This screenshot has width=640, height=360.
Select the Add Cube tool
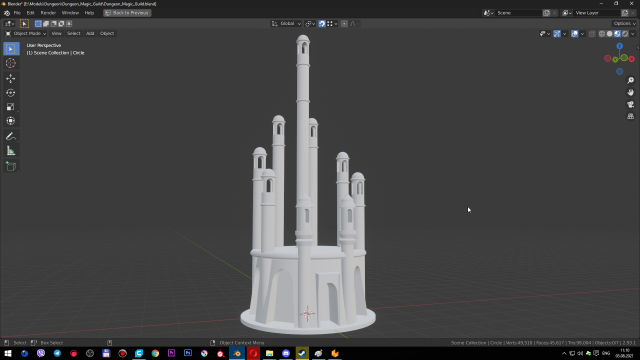pos(11,166)
